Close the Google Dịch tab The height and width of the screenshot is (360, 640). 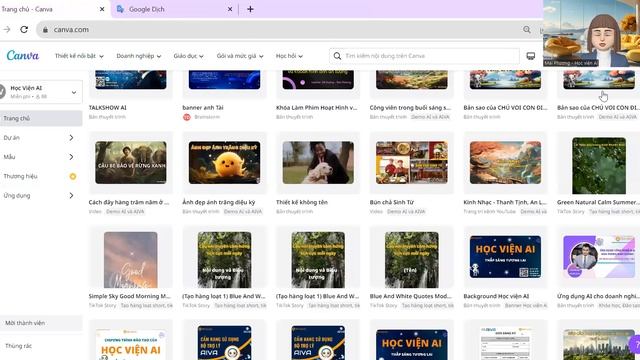pyautogui.click(x=230, y=9)
